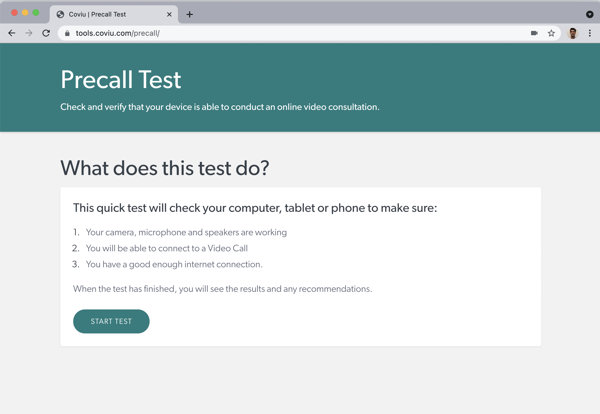Reload the page with refresh icon

(46, 33)
